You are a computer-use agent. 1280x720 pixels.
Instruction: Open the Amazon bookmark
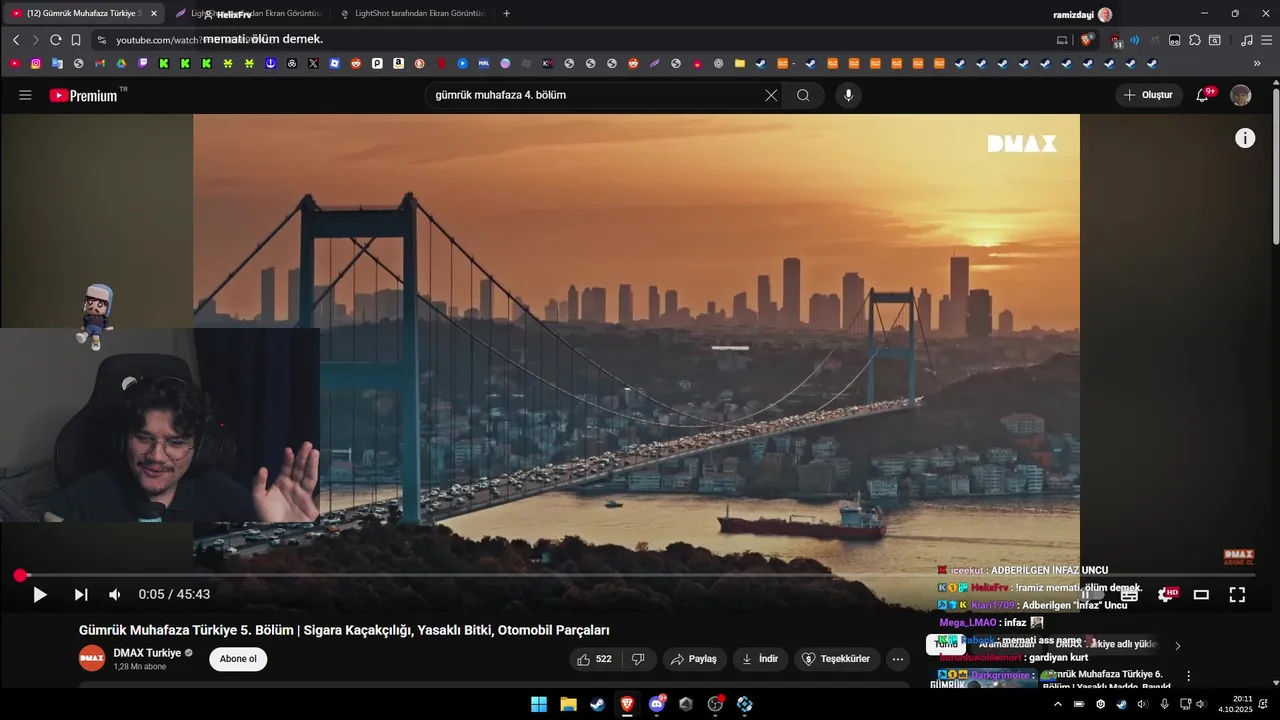(398, 63)
